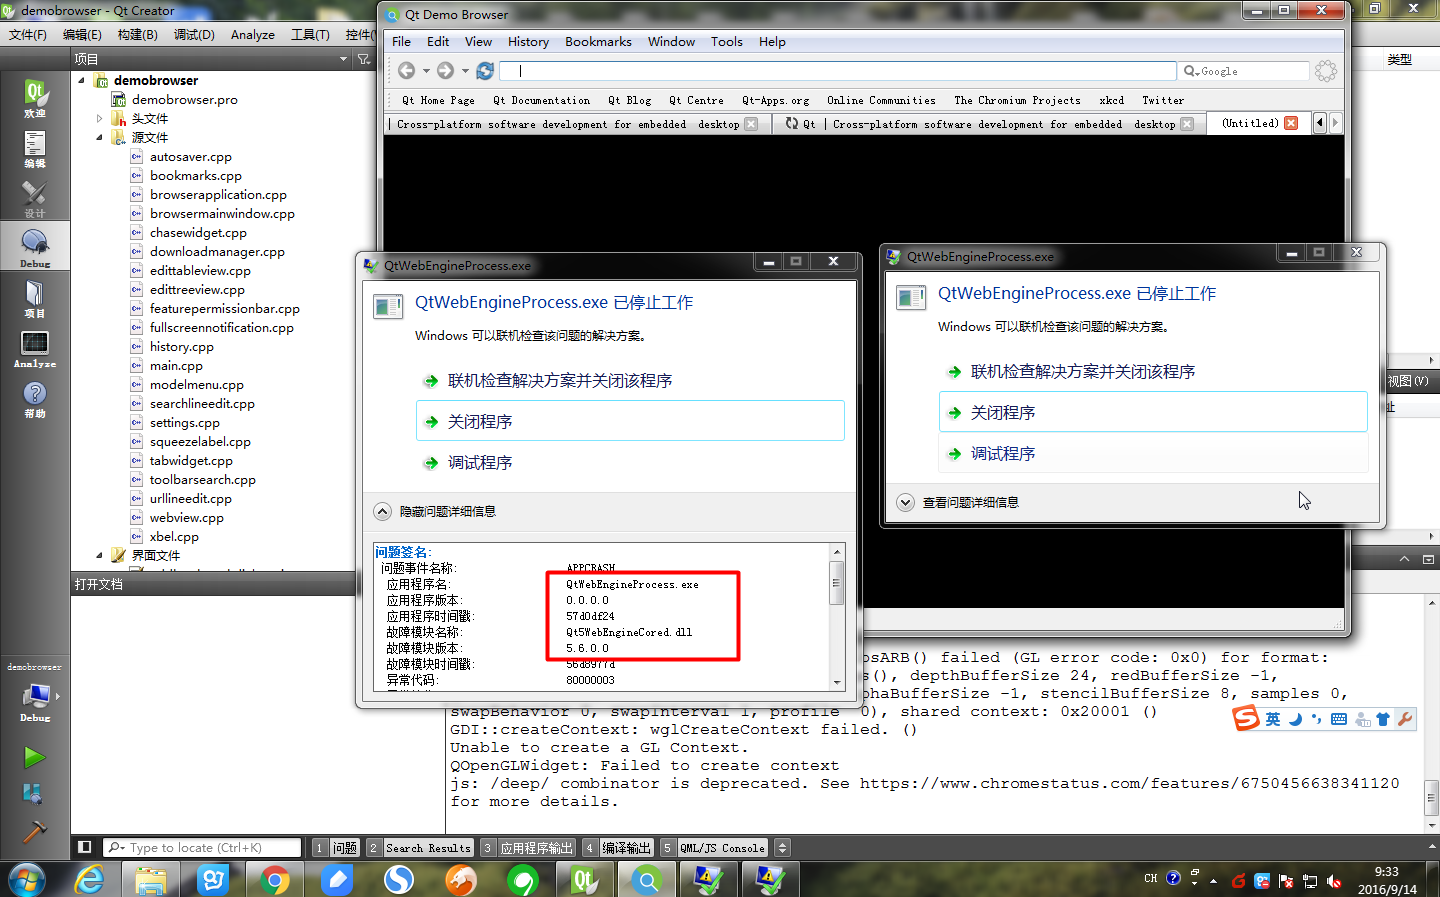This screenshot has width=1440, height=897.
Task: Open the 构建(B) menu in Qt Creator
Action: pos(137,34)
